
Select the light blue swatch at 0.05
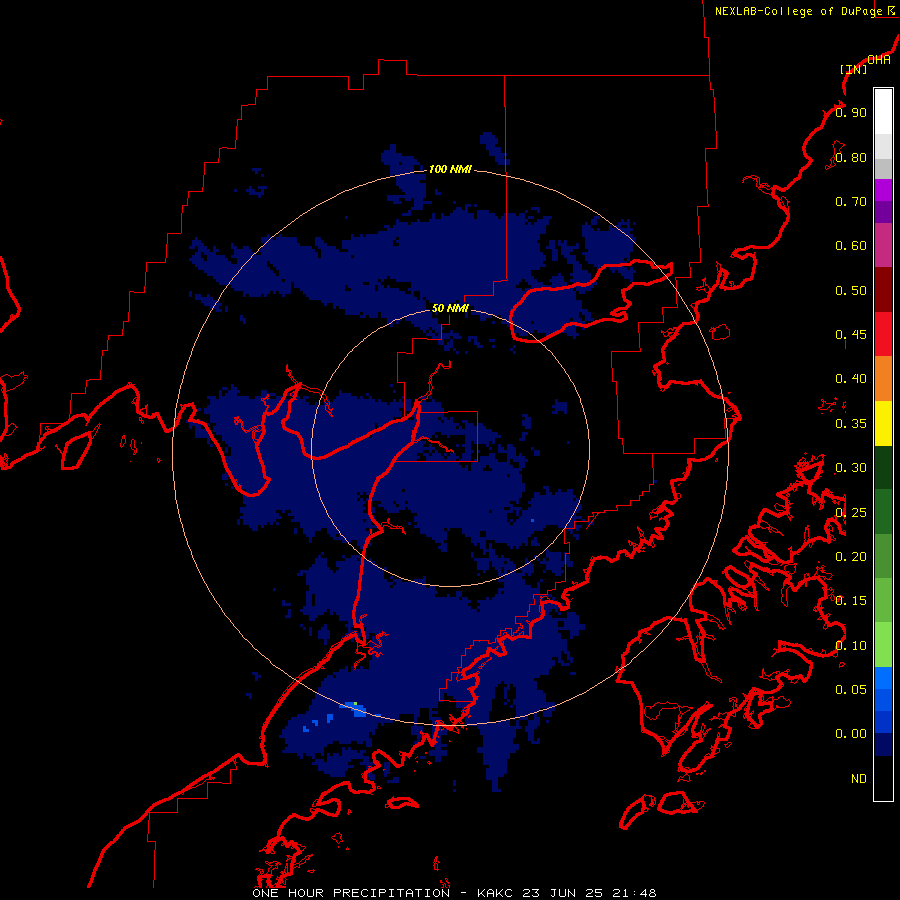tap(883, 678)
